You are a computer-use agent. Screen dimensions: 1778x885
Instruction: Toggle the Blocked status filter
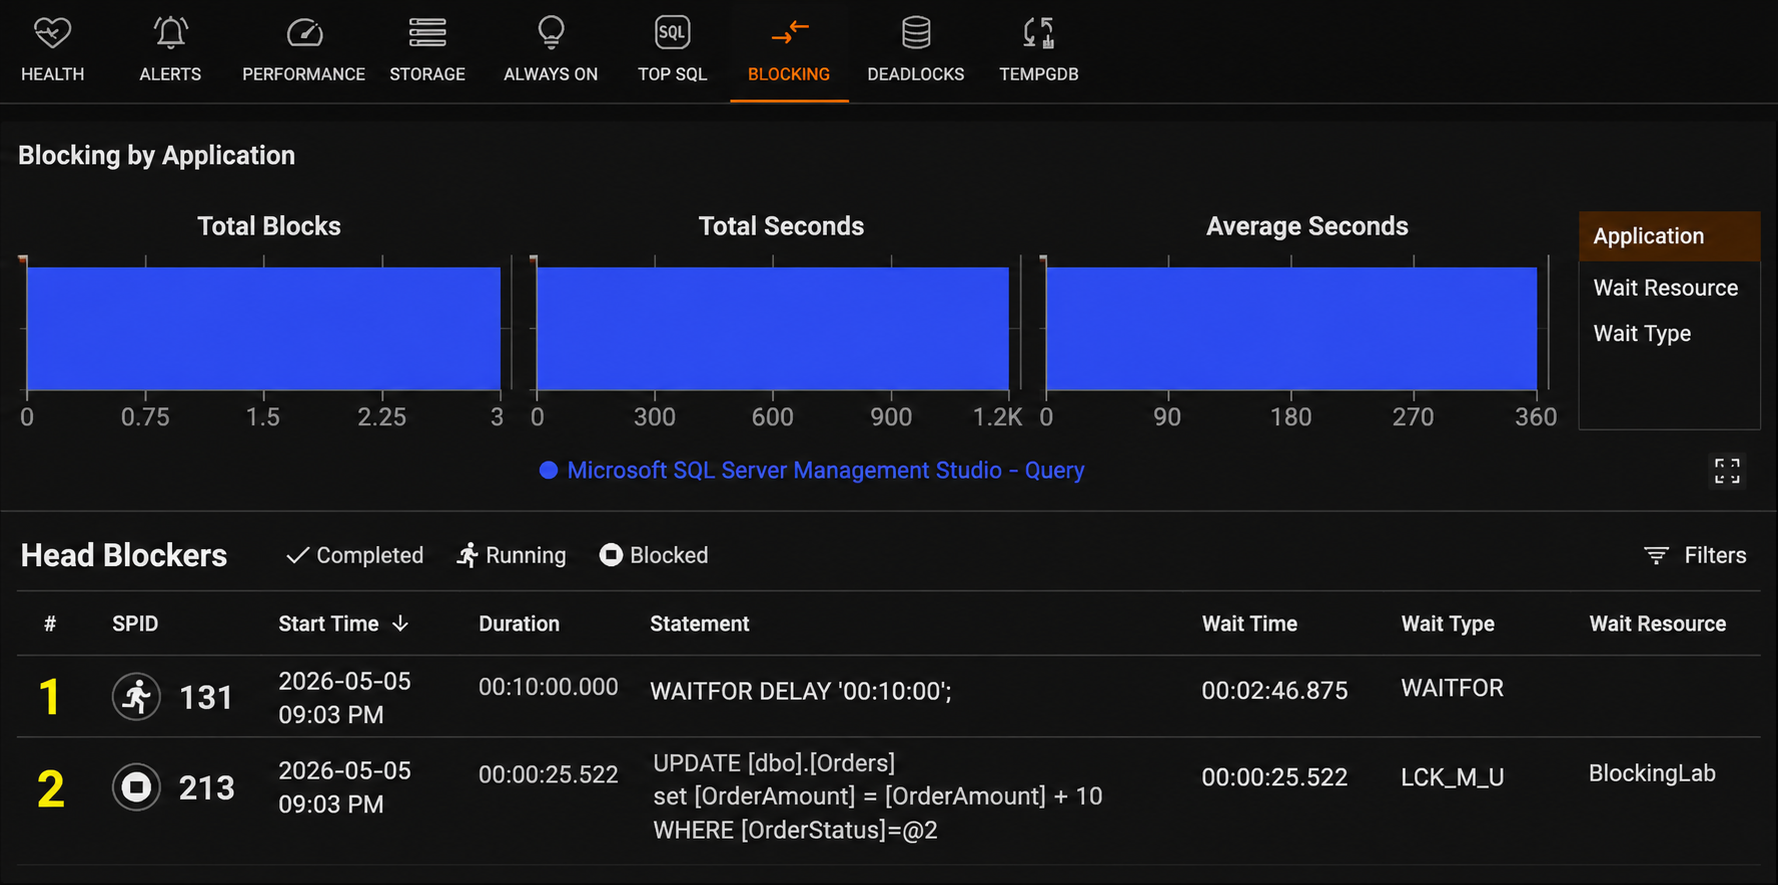(654, 555)
